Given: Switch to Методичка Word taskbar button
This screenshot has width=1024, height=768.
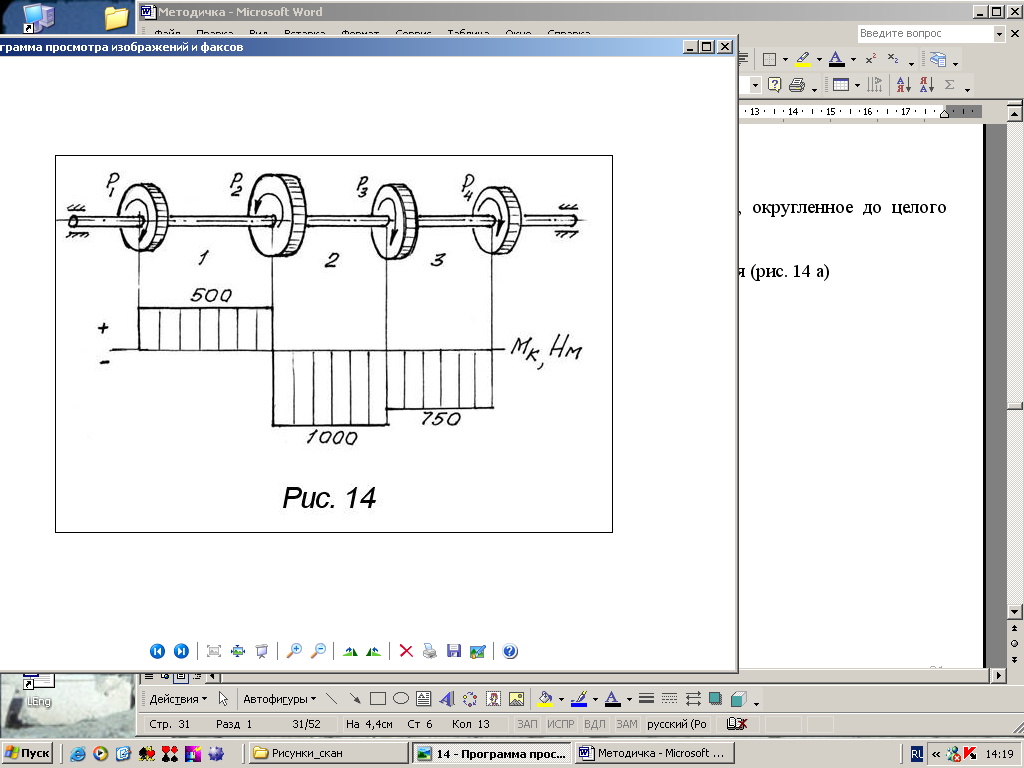Looking at the screenshot, I should tap(655, 753).
